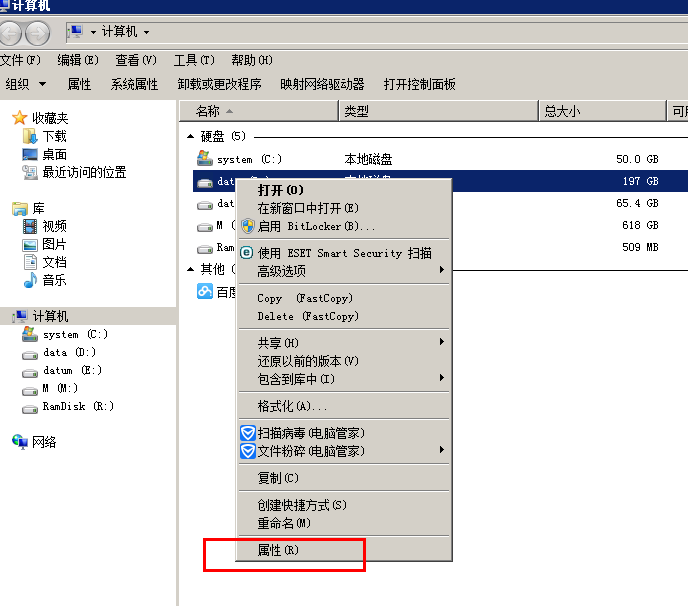
Task: Expand the 共享 submenu
Action: (x=441, y=343)
